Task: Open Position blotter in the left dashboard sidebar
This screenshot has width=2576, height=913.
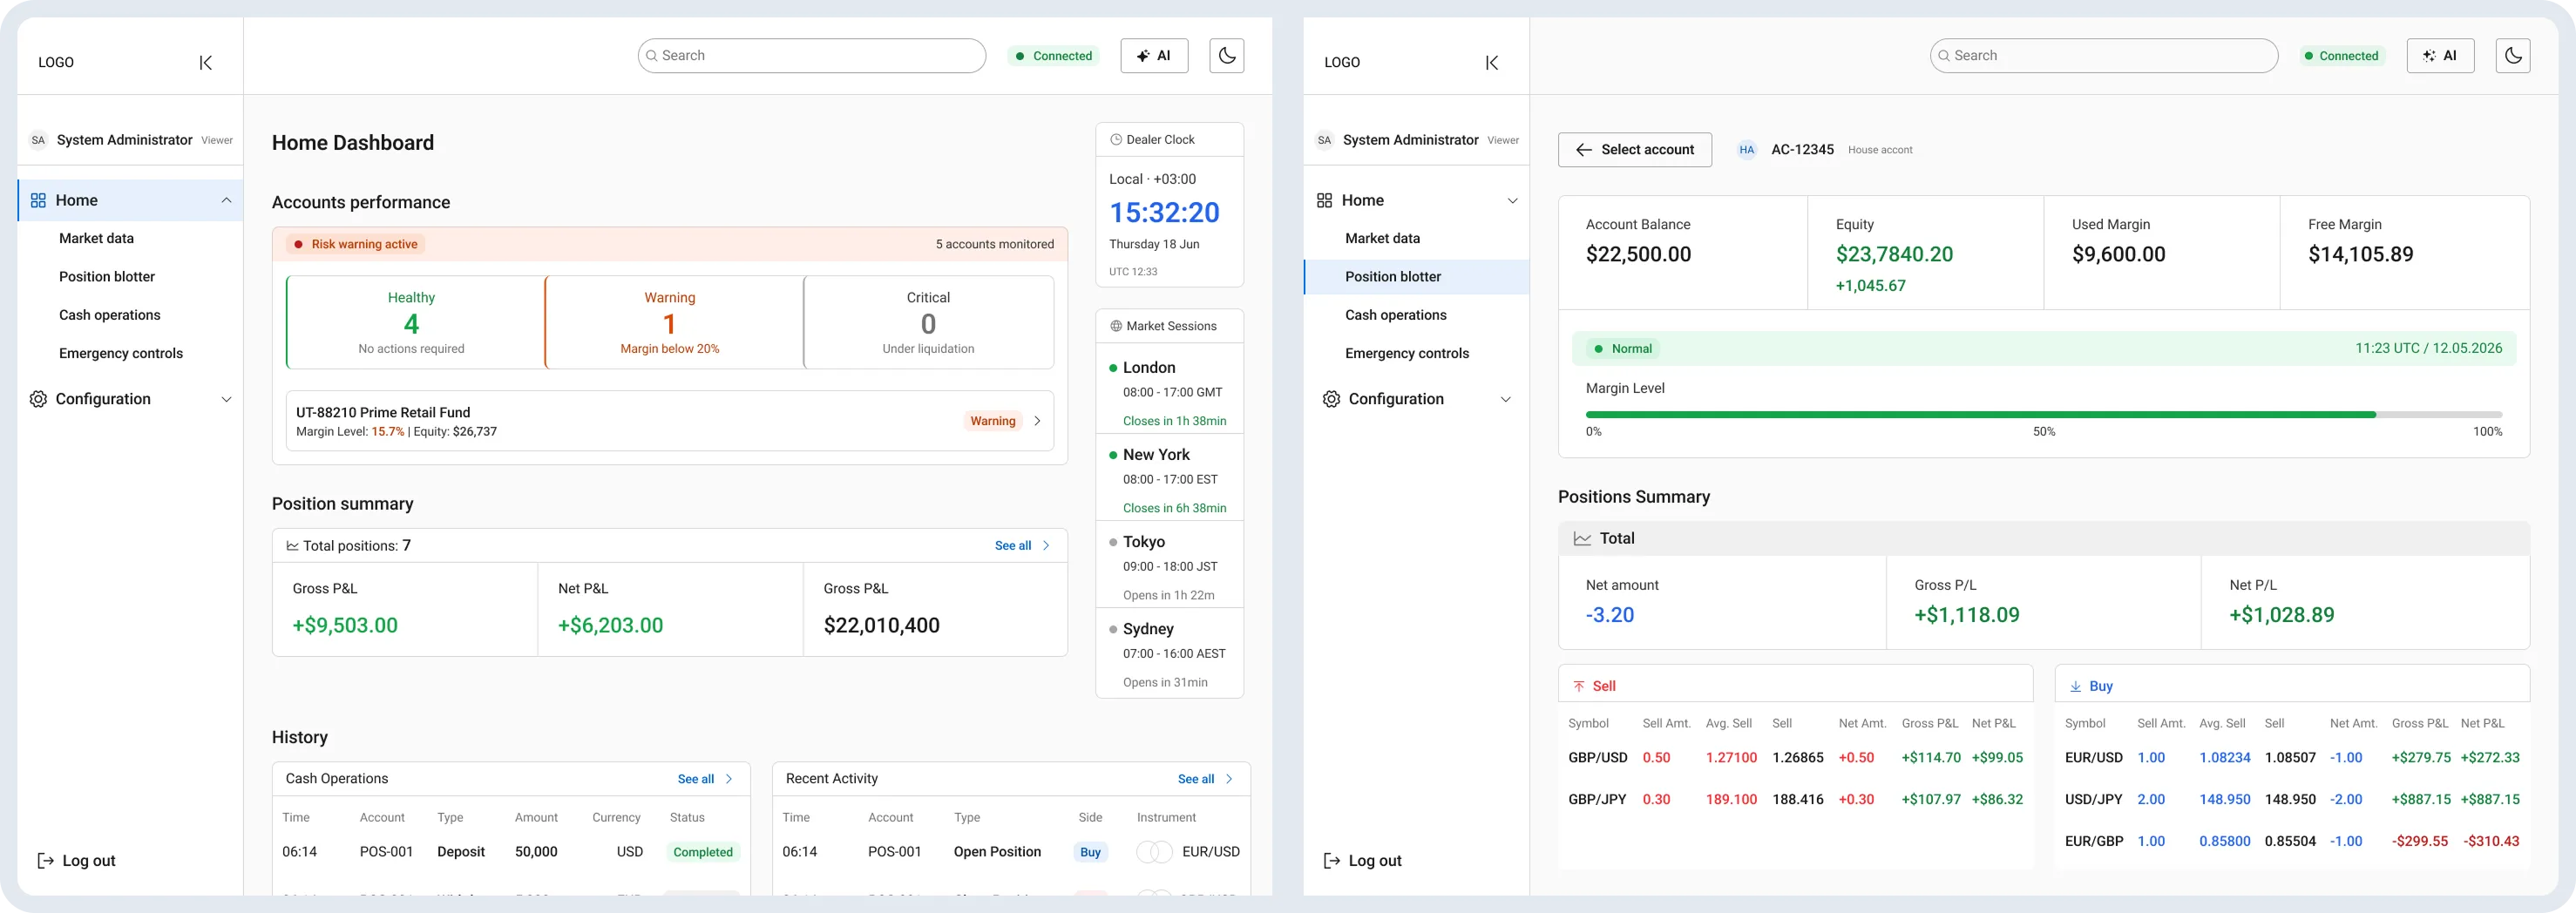Action: 107,277
